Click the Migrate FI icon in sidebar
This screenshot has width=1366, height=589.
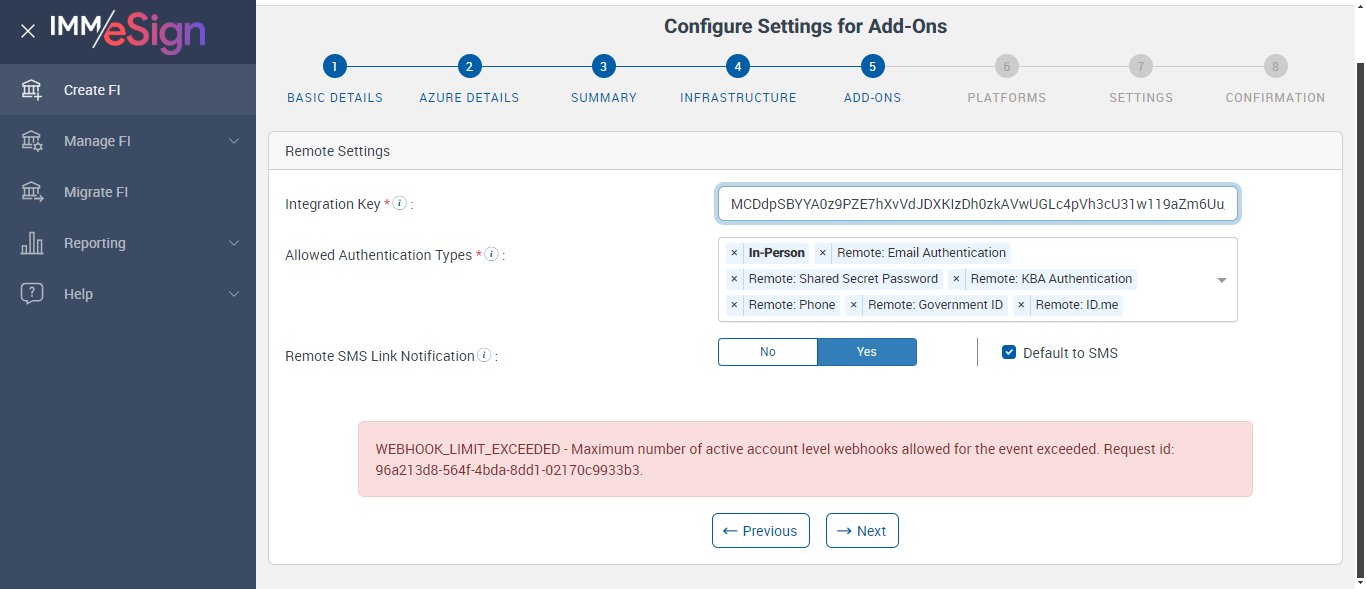pos(32,192)
